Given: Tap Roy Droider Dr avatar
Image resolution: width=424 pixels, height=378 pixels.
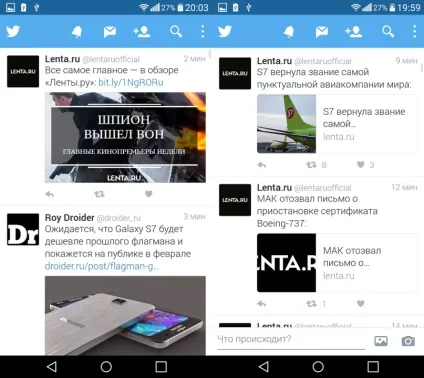Looking at the screenshot, I should coord(23,230).
